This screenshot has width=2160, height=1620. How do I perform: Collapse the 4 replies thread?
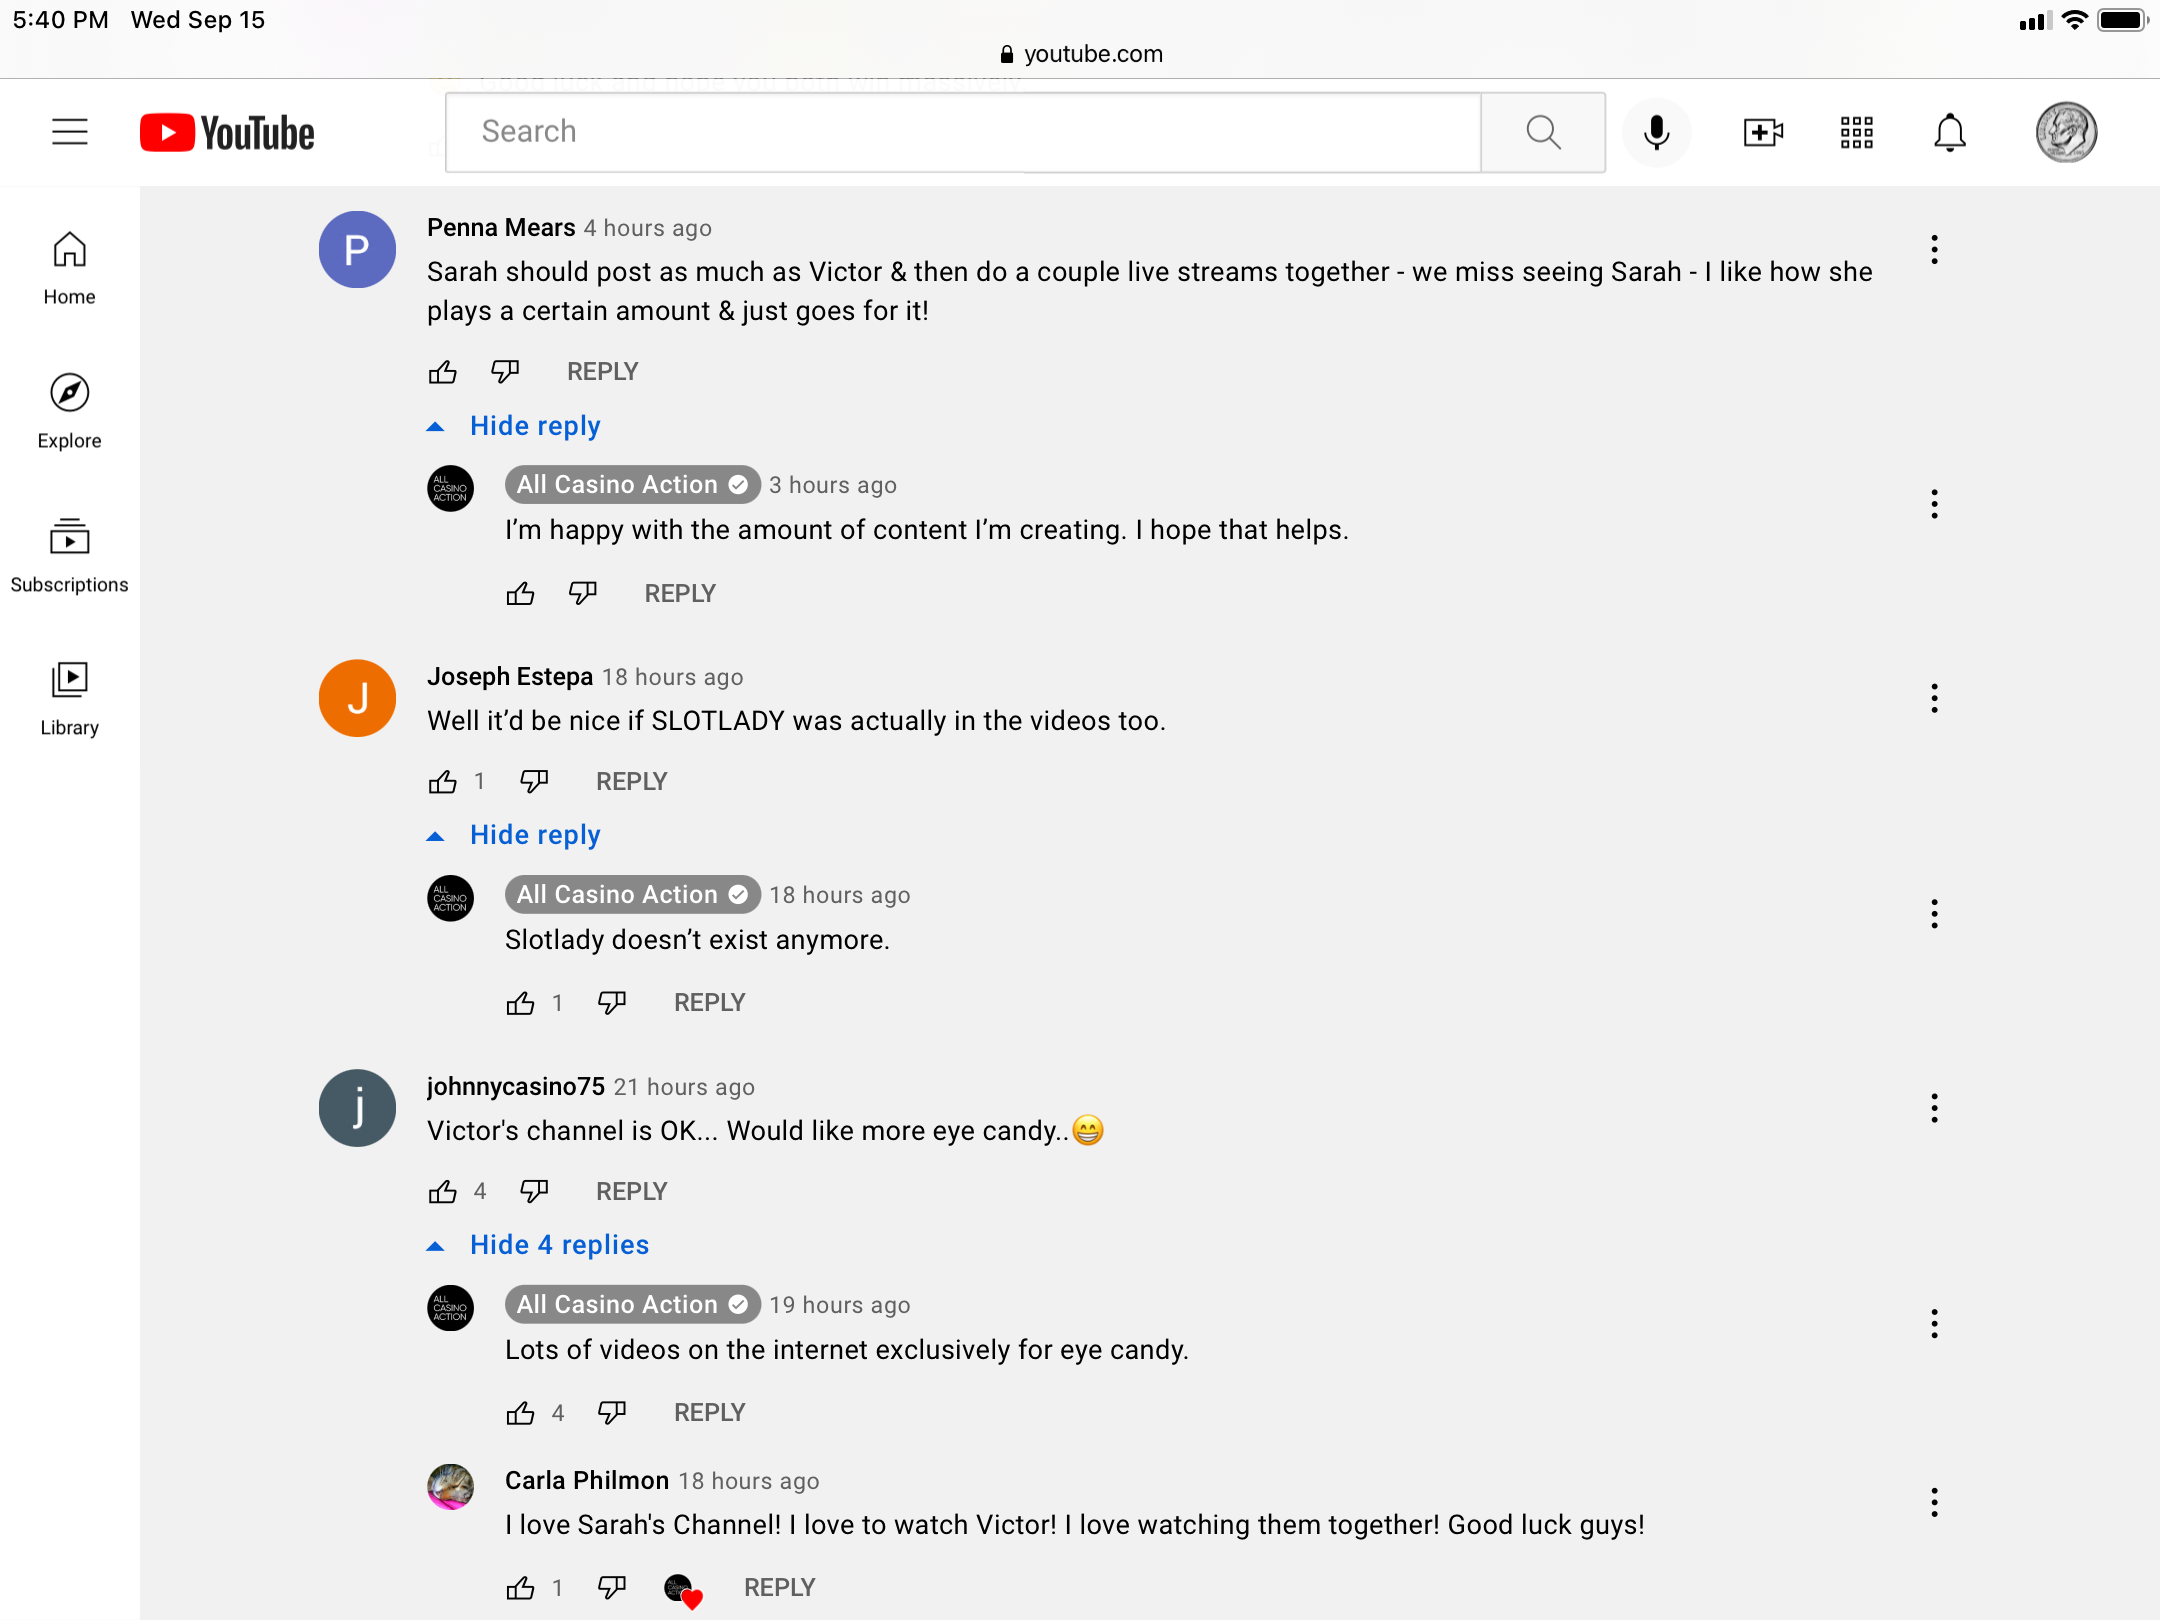558,1245
